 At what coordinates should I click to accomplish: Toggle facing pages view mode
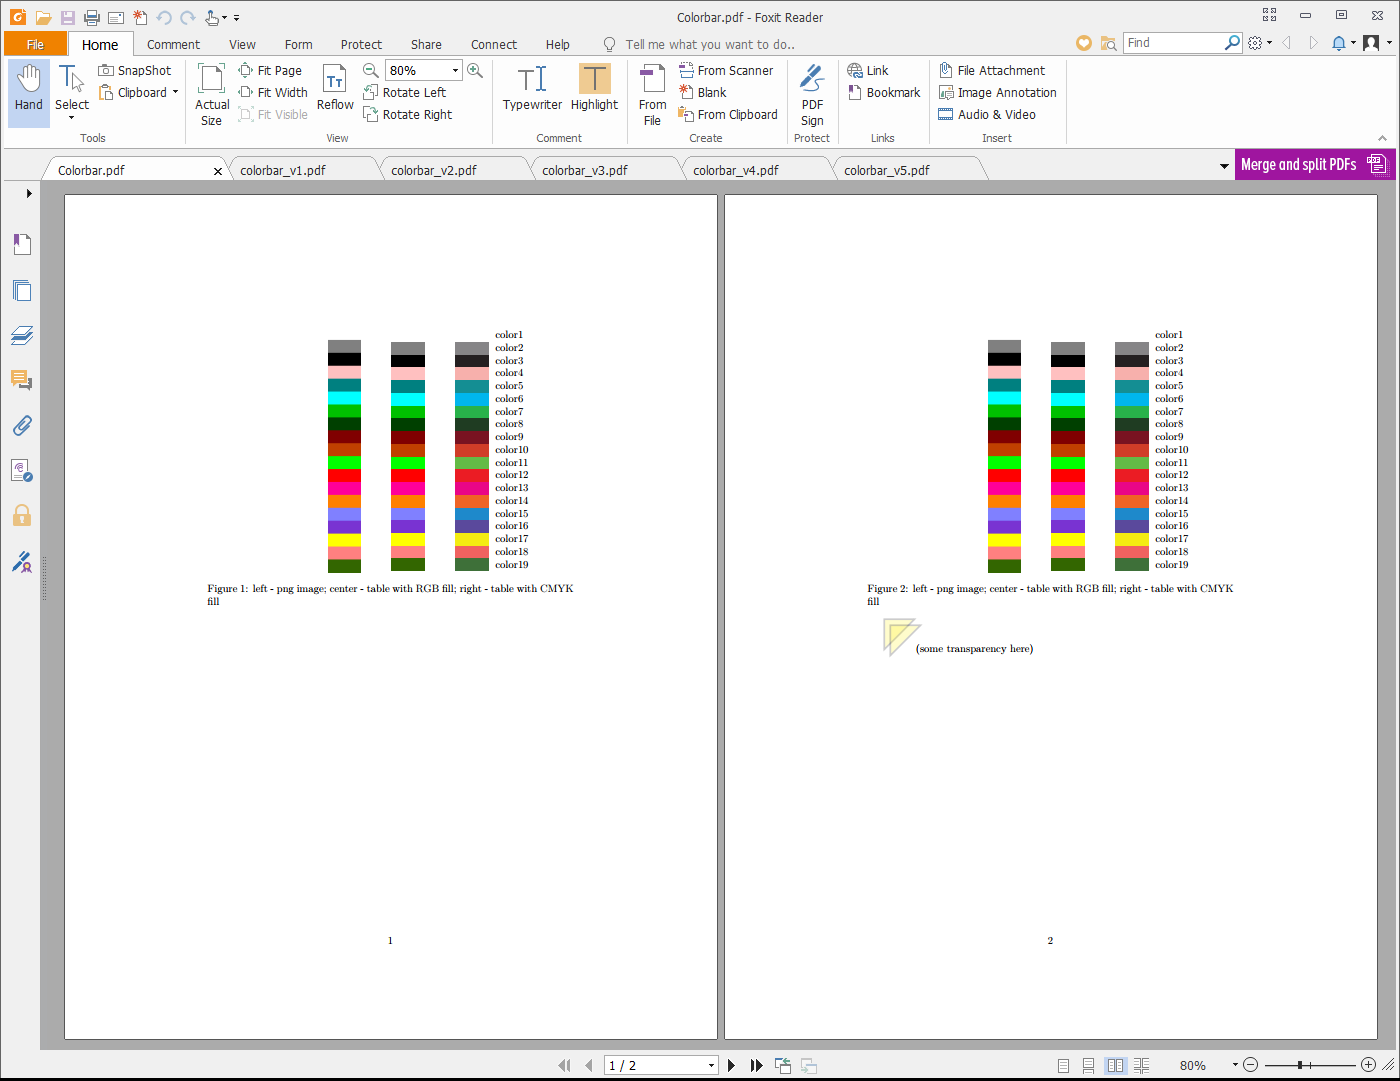[1115, 1066]
